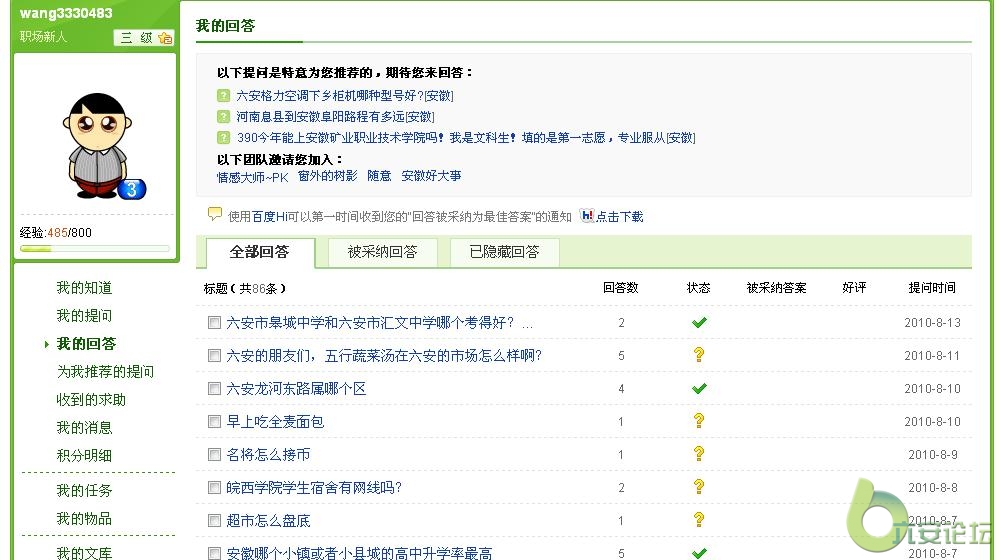Click the 百度Hi link in the notice

pyautogui.click(x=270, y=217)
